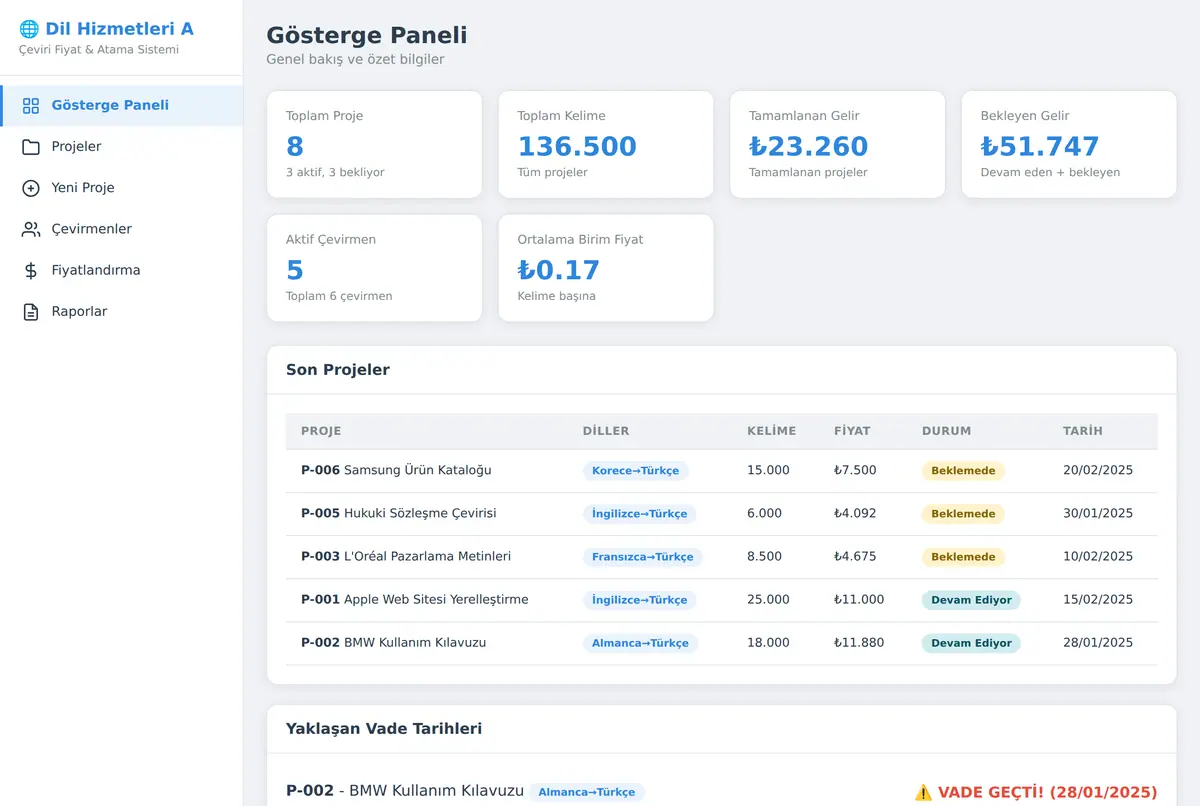Click the Beklemede badge for P-005
Image resolution: width=1200 pixels, height=806 pixels.
click(x=963, y=514)
